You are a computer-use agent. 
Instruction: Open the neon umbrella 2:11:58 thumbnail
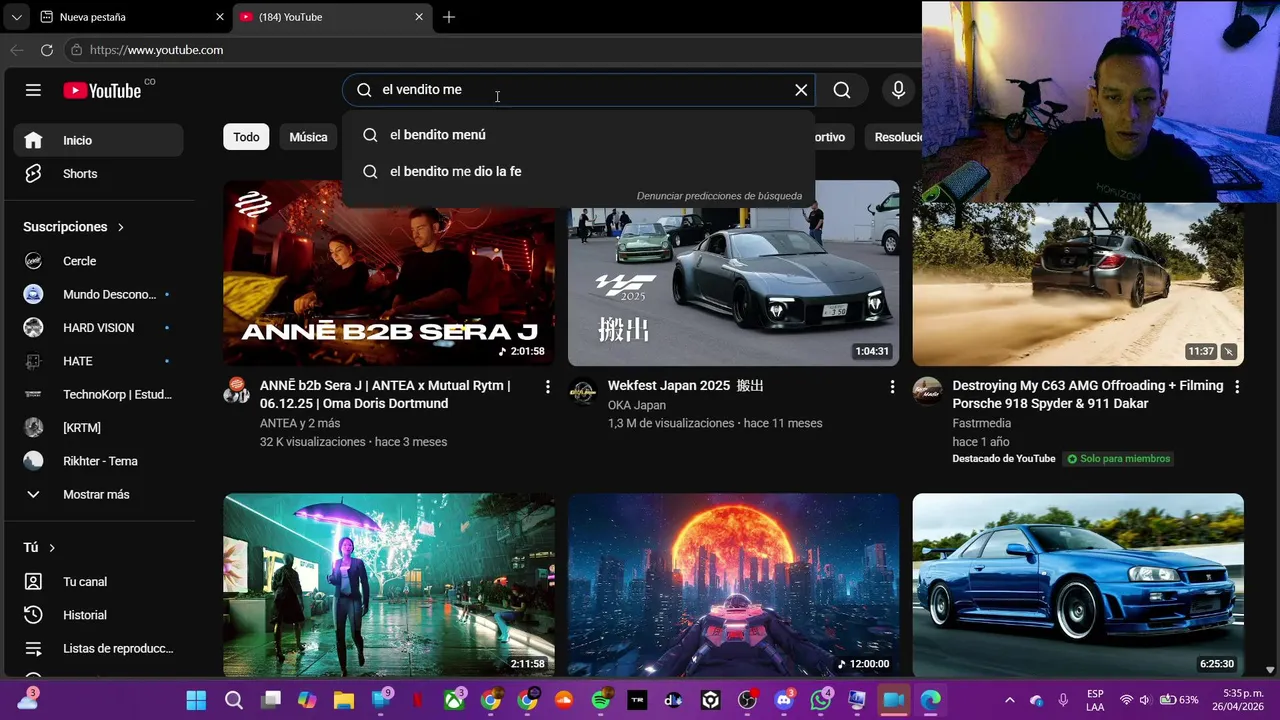(x=389, y=585)
